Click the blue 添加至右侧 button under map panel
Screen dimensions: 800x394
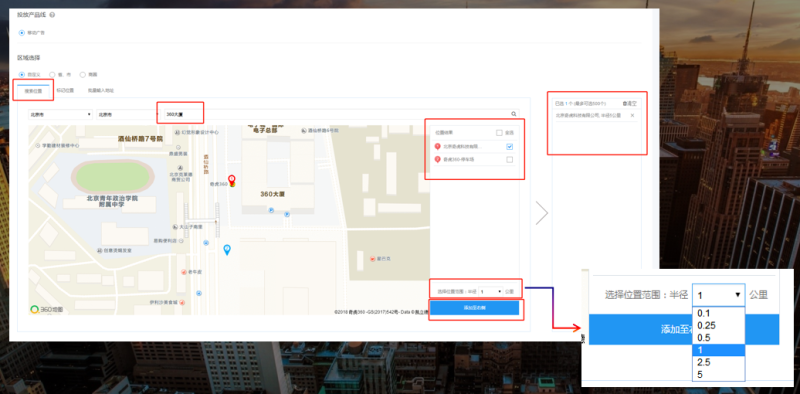point(474,308)
